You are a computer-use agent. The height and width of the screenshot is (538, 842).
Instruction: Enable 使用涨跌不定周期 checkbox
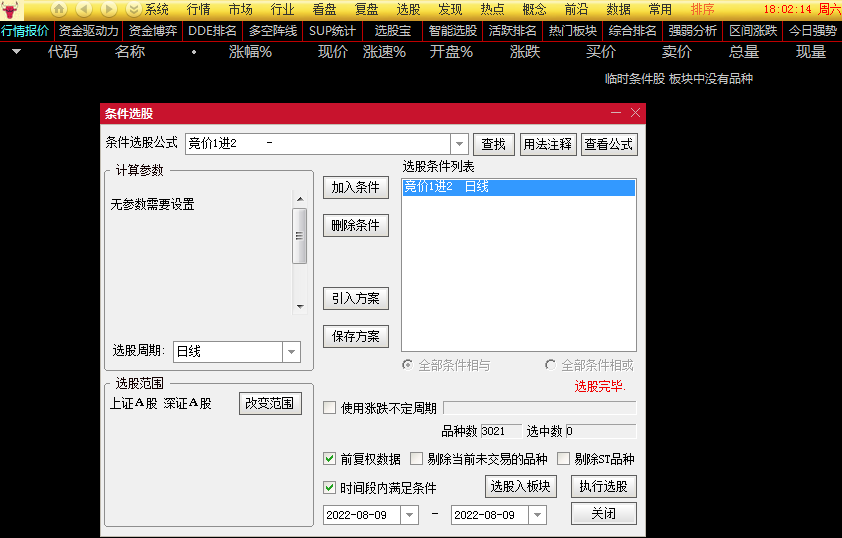[x=330, y=408]
